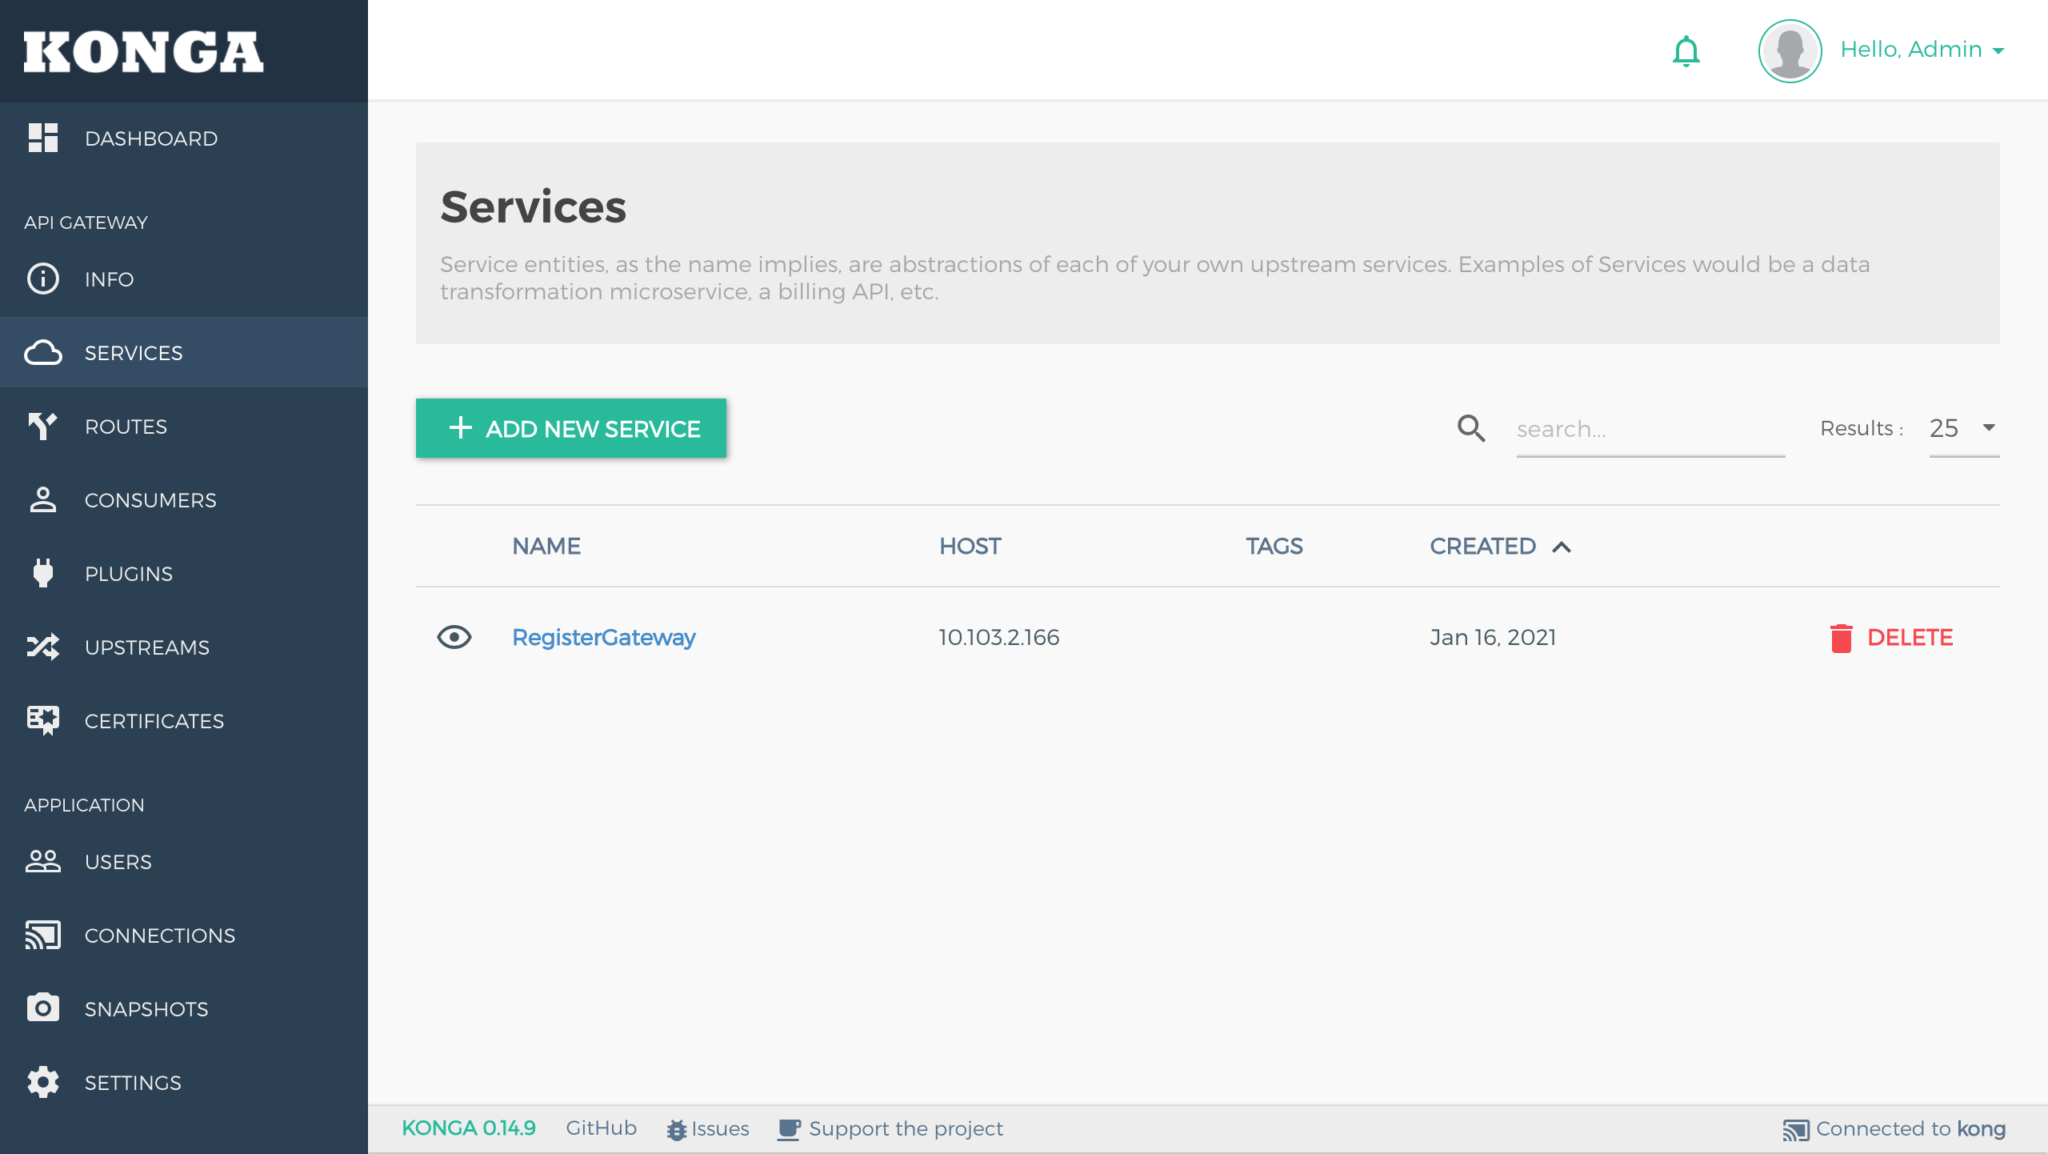Select the Routes section in sidebar

[124, 426]
